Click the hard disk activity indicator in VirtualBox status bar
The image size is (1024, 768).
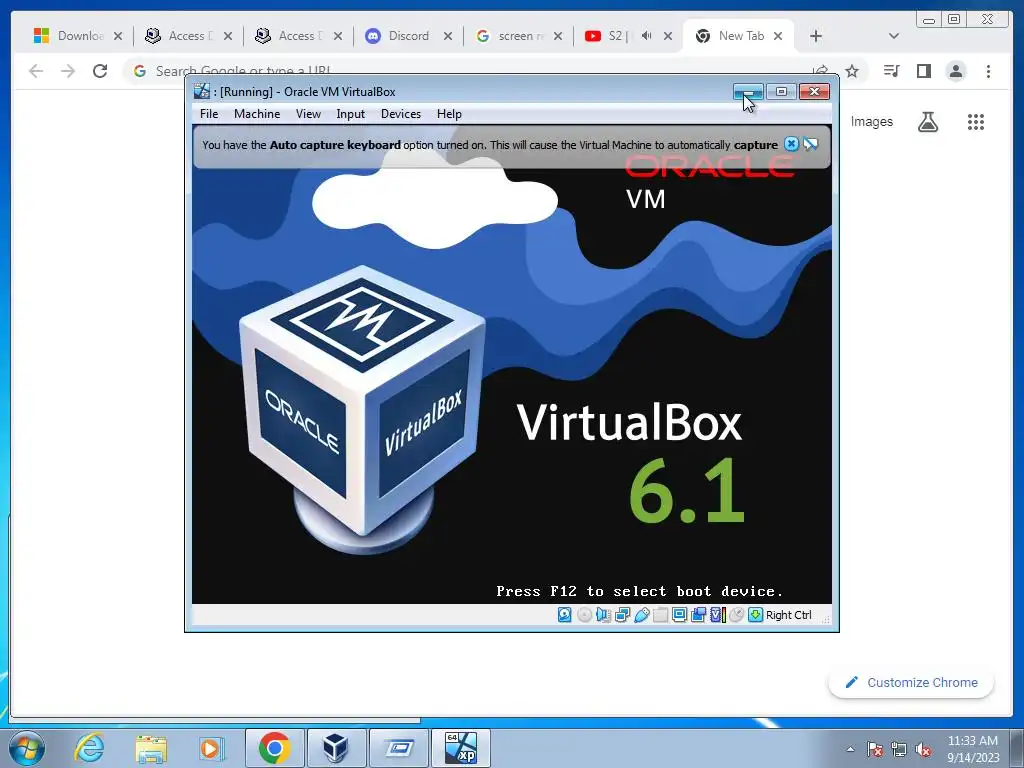[564, 615]
